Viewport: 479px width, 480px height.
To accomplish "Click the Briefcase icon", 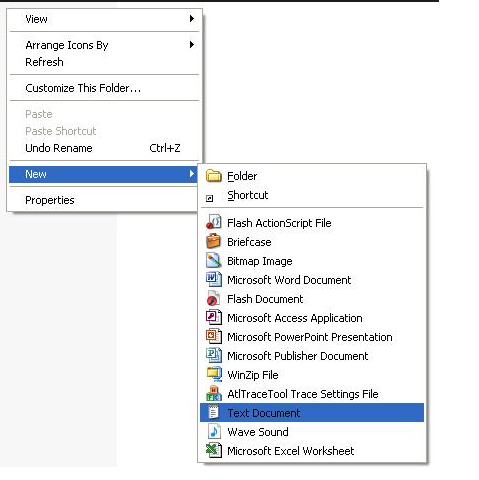I will click(214, 241).
